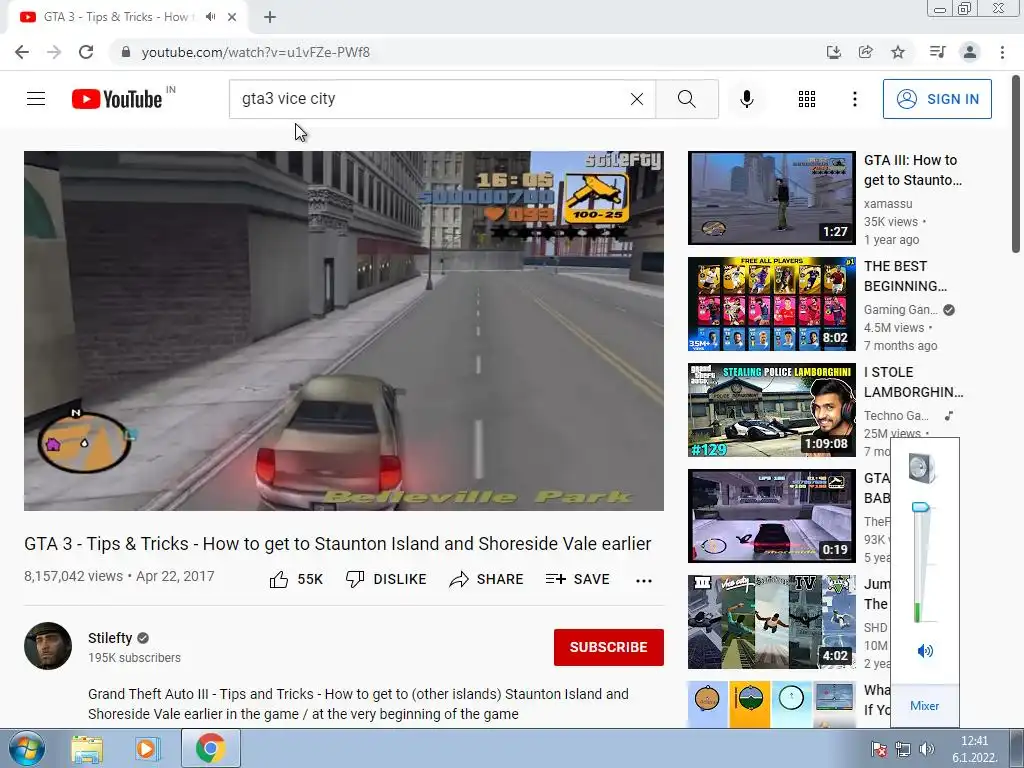Click the video player to pause

click(344, 330)
